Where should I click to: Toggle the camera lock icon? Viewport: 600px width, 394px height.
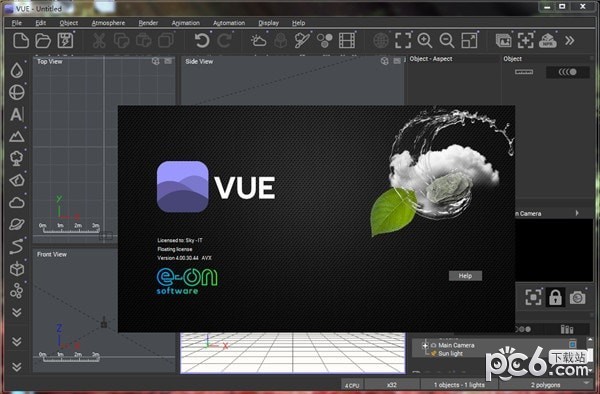point(555,297)
